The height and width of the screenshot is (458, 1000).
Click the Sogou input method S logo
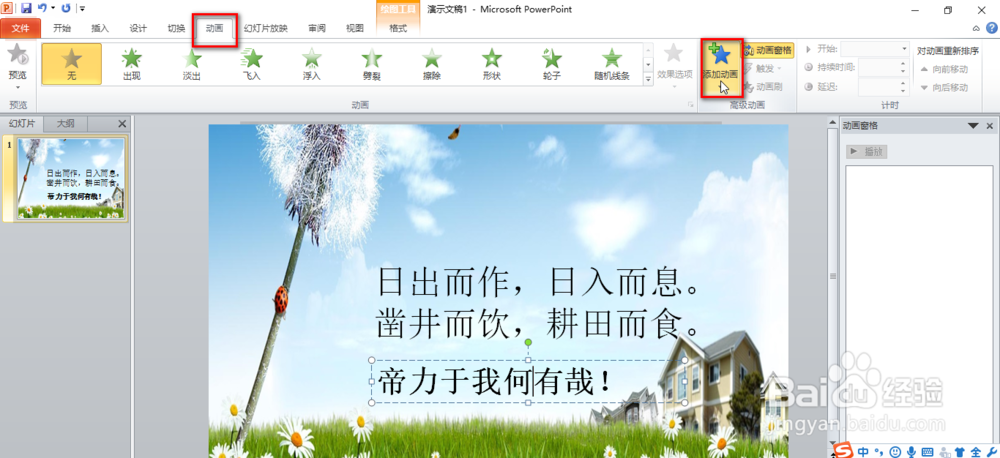point(844,451)
